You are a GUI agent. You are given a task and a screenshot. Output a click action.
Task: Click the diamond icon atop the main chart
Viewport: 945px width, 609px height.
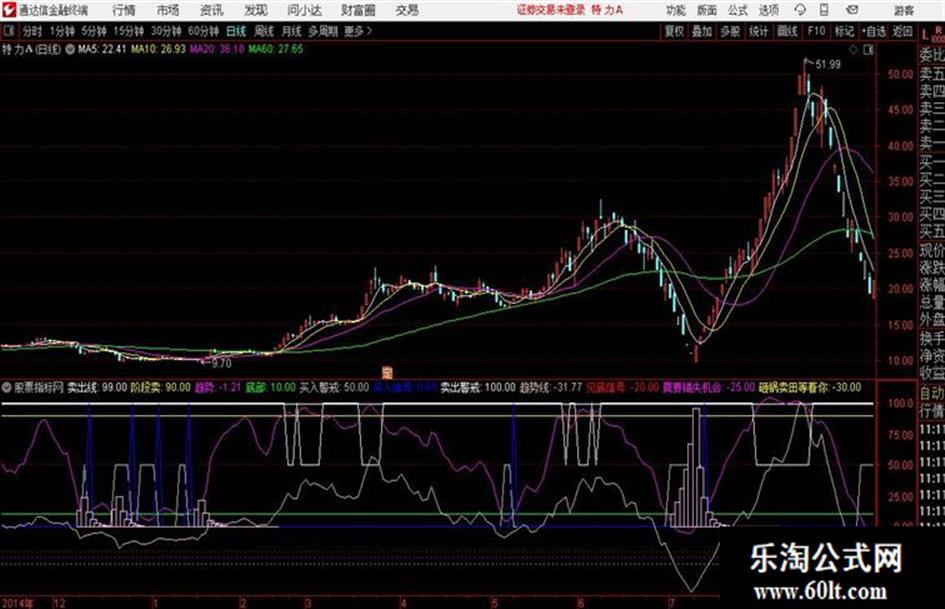pos(853,50)
